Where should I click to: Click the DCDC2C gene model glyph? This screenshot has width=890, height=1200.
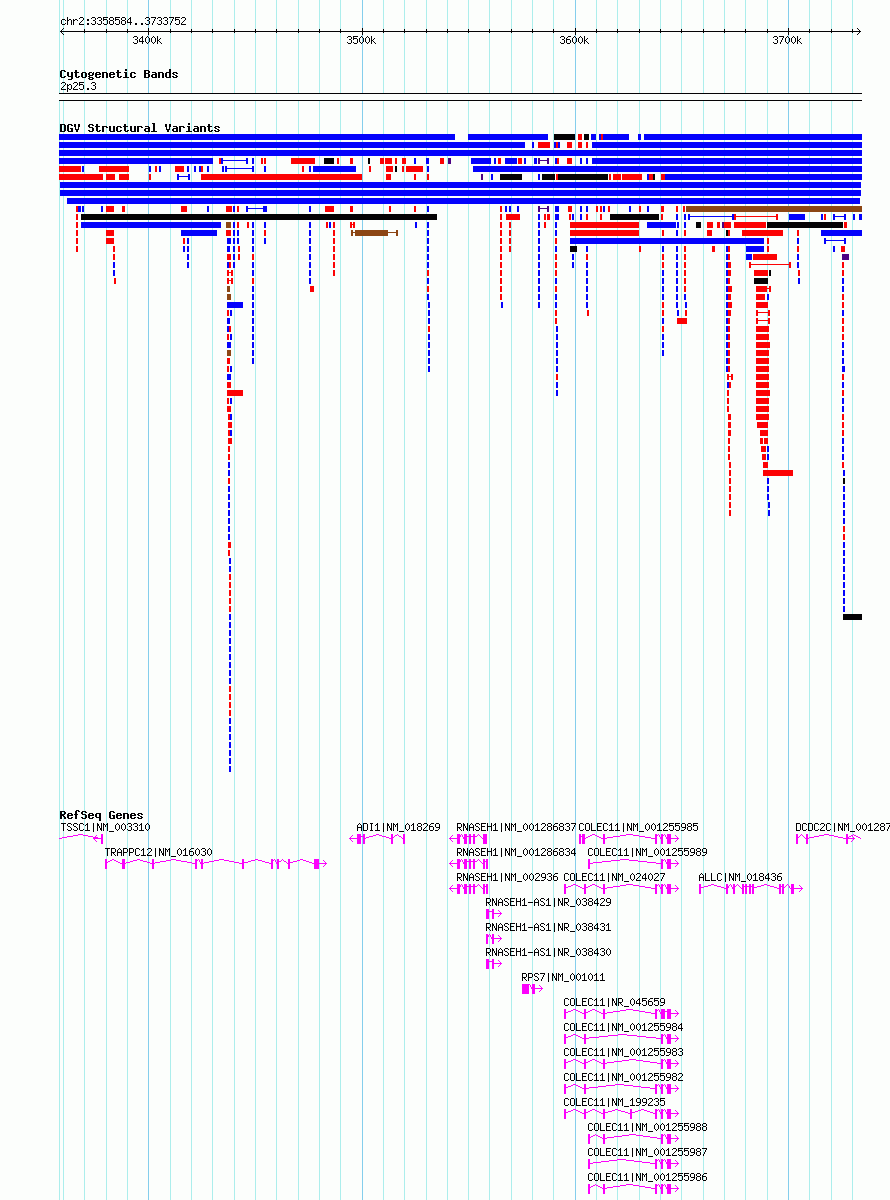(828, 838)
